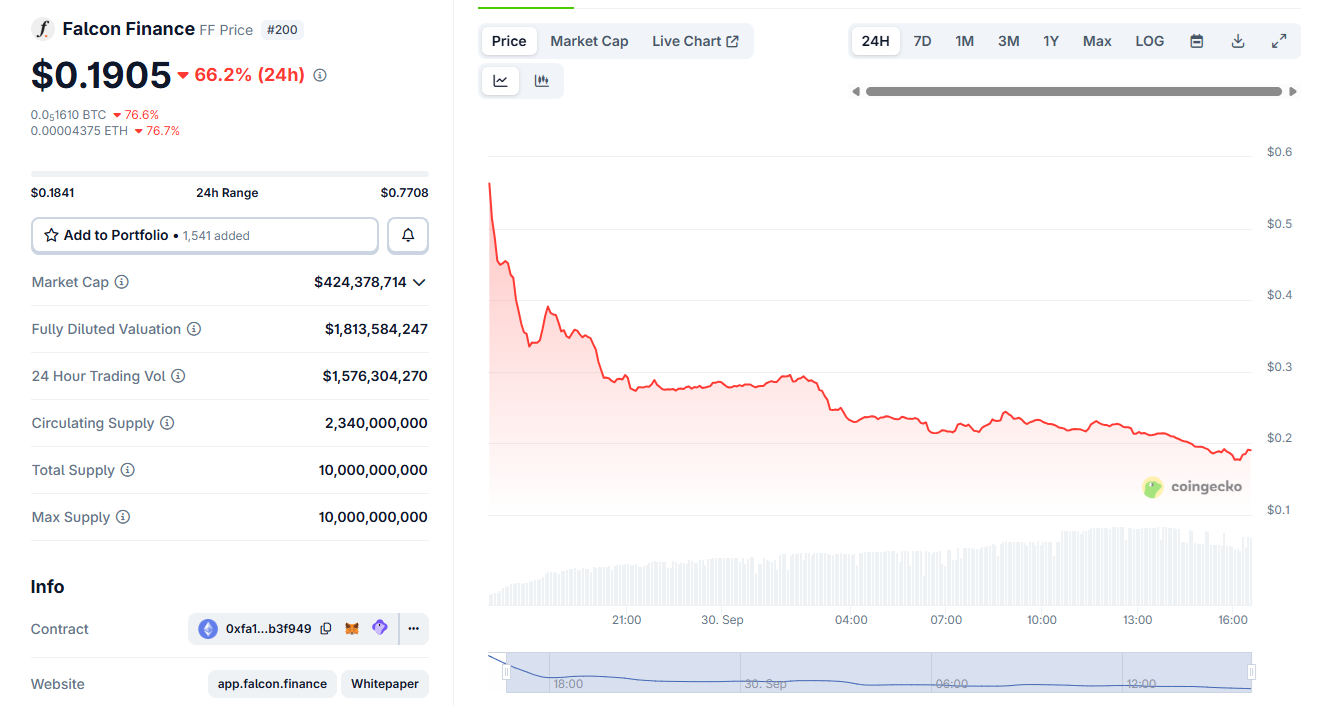Viewport: 1335px width, 706px height.
Task: Switch to candlestick chart view icon
Action: pos(542,81)
